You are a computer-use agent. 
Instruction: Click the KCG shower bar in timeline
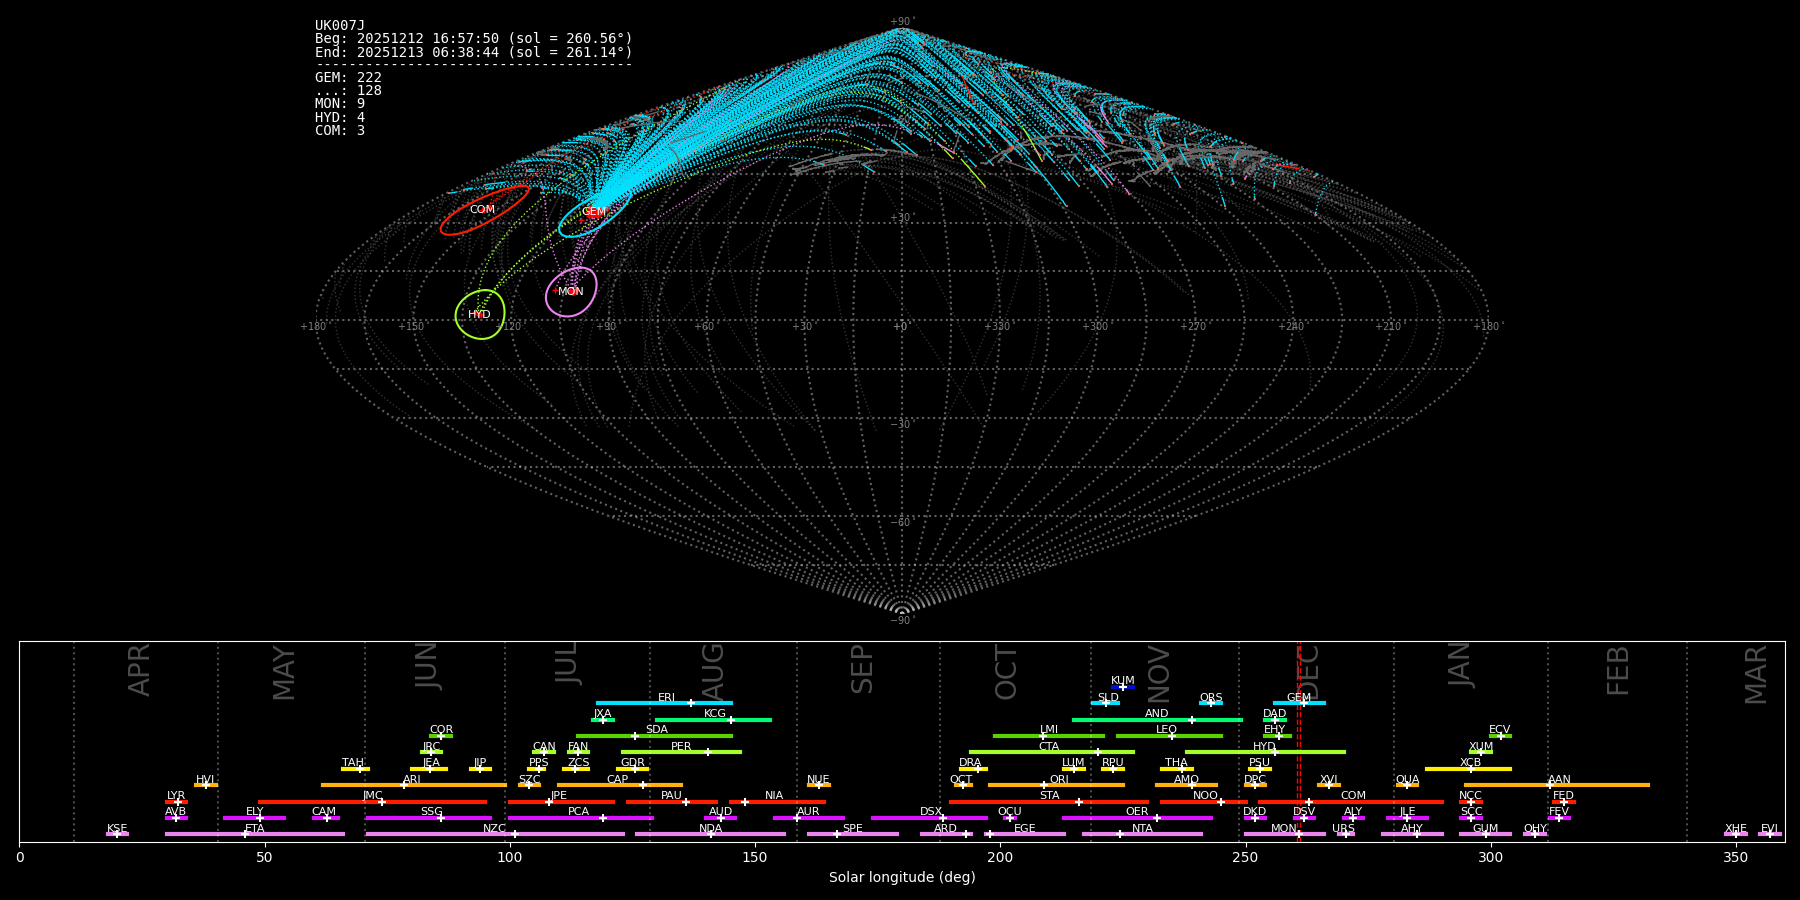(713, 719)
